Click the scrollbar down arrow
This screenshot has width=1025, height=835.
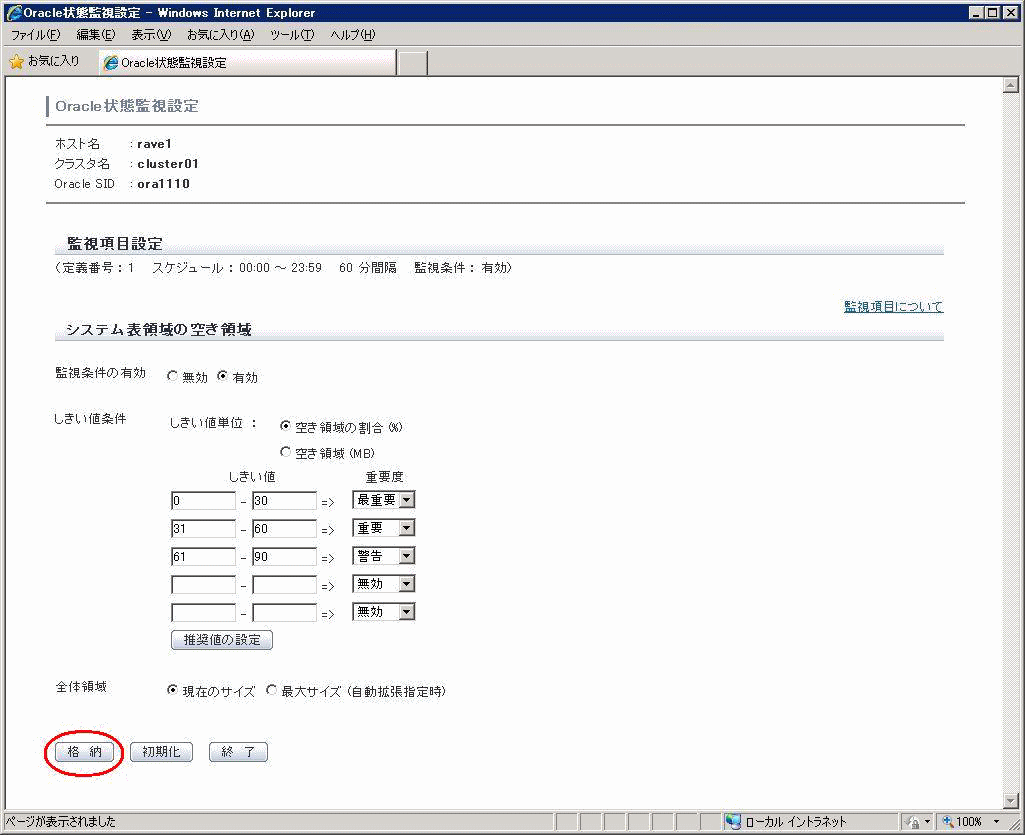pyautogui.click(x=1011, y=800)
